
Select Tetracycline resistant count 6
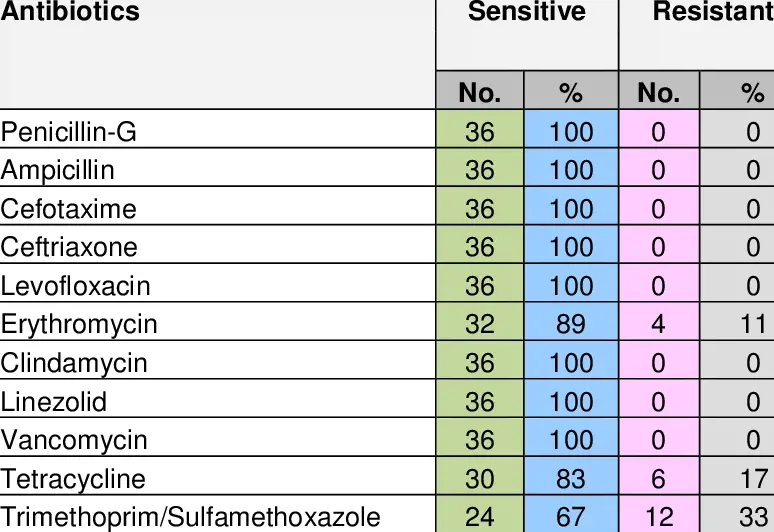tap(658, 479)
